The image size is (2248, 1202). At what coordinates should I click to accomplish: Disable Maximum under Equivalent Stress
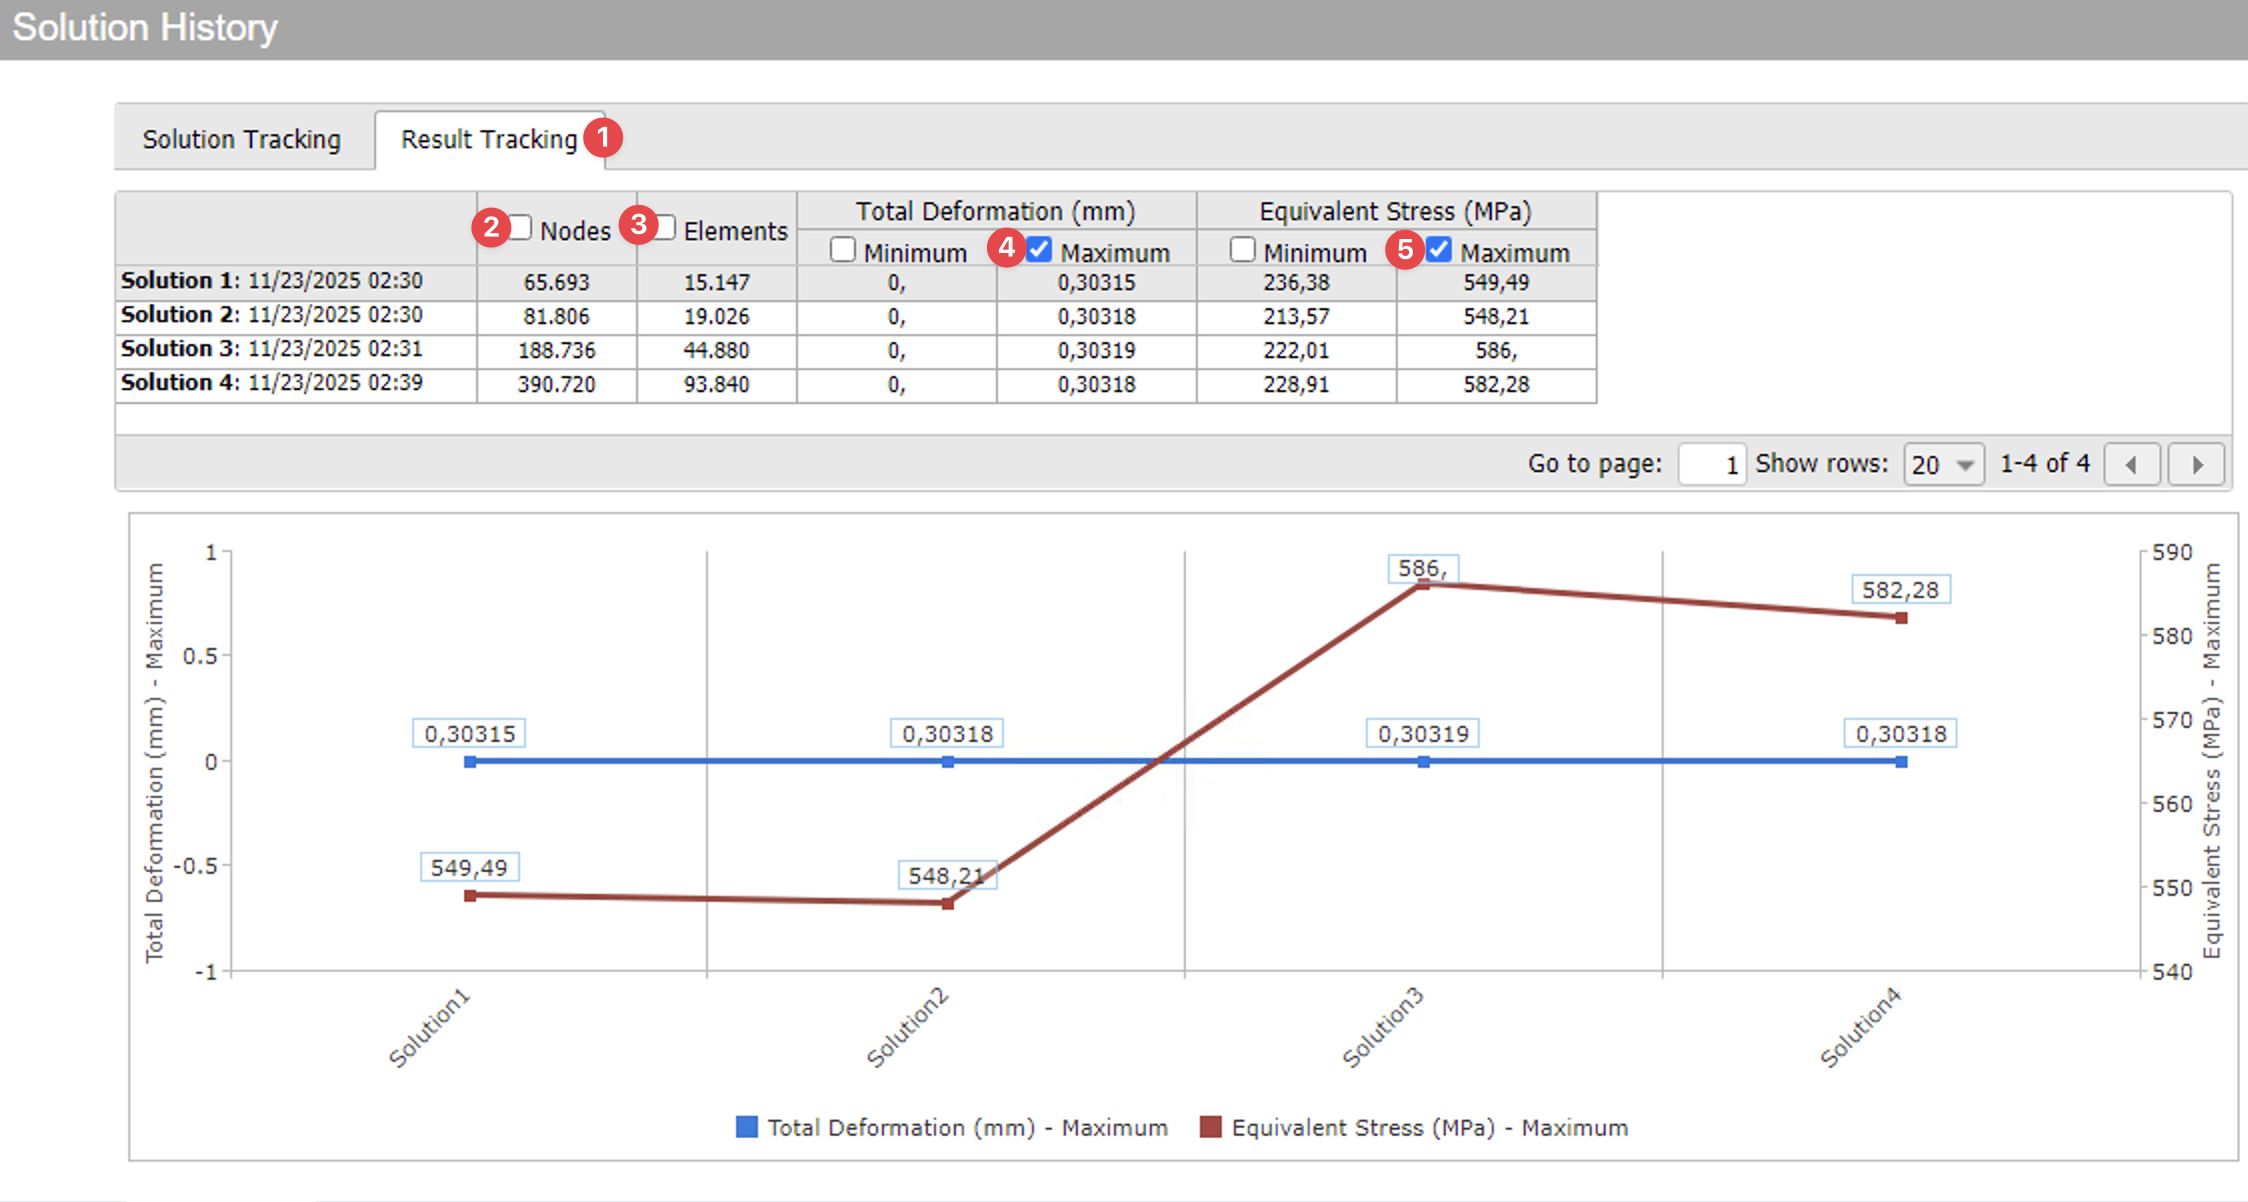1437,249
